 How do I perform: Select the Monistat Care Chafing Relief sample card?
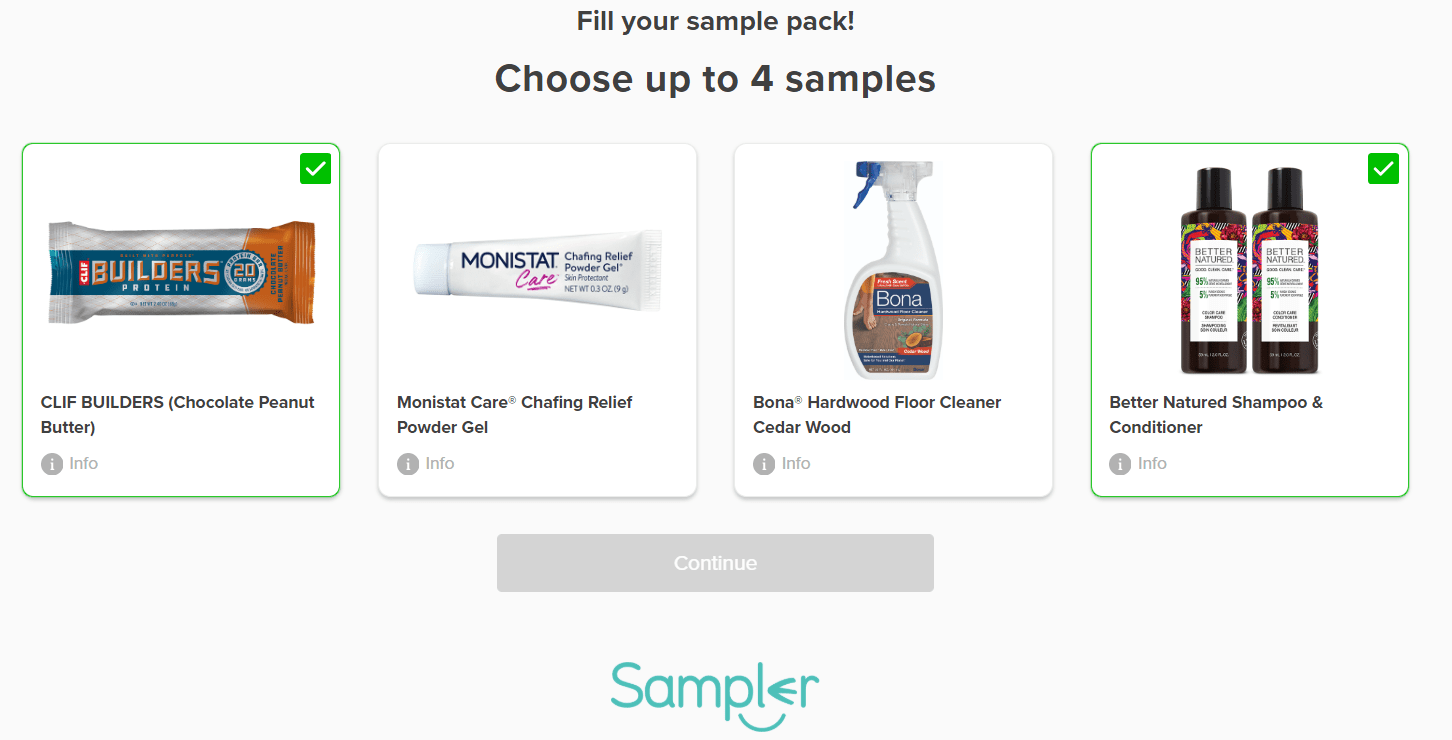[x=537, y=320]
